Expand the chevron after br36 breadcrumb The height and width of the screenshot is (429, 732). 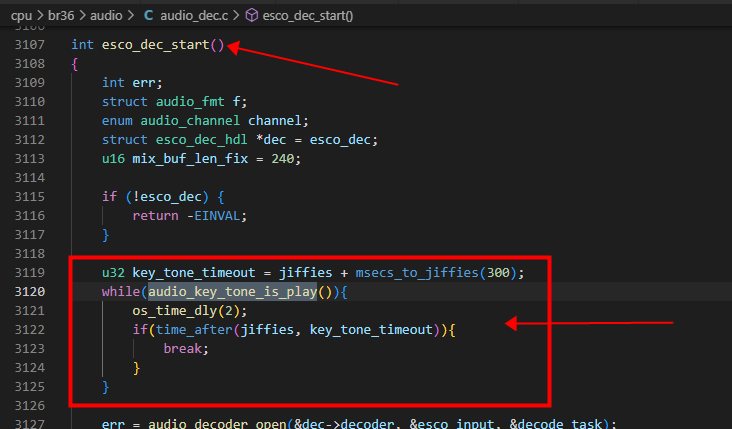[x=83, y=16]
